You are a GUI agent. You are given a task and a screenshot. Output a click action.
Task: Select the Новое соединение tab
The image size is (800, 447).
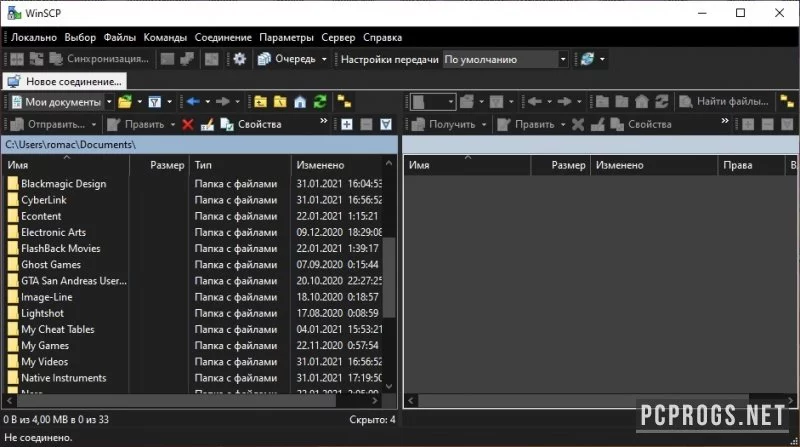pos(65,81)
